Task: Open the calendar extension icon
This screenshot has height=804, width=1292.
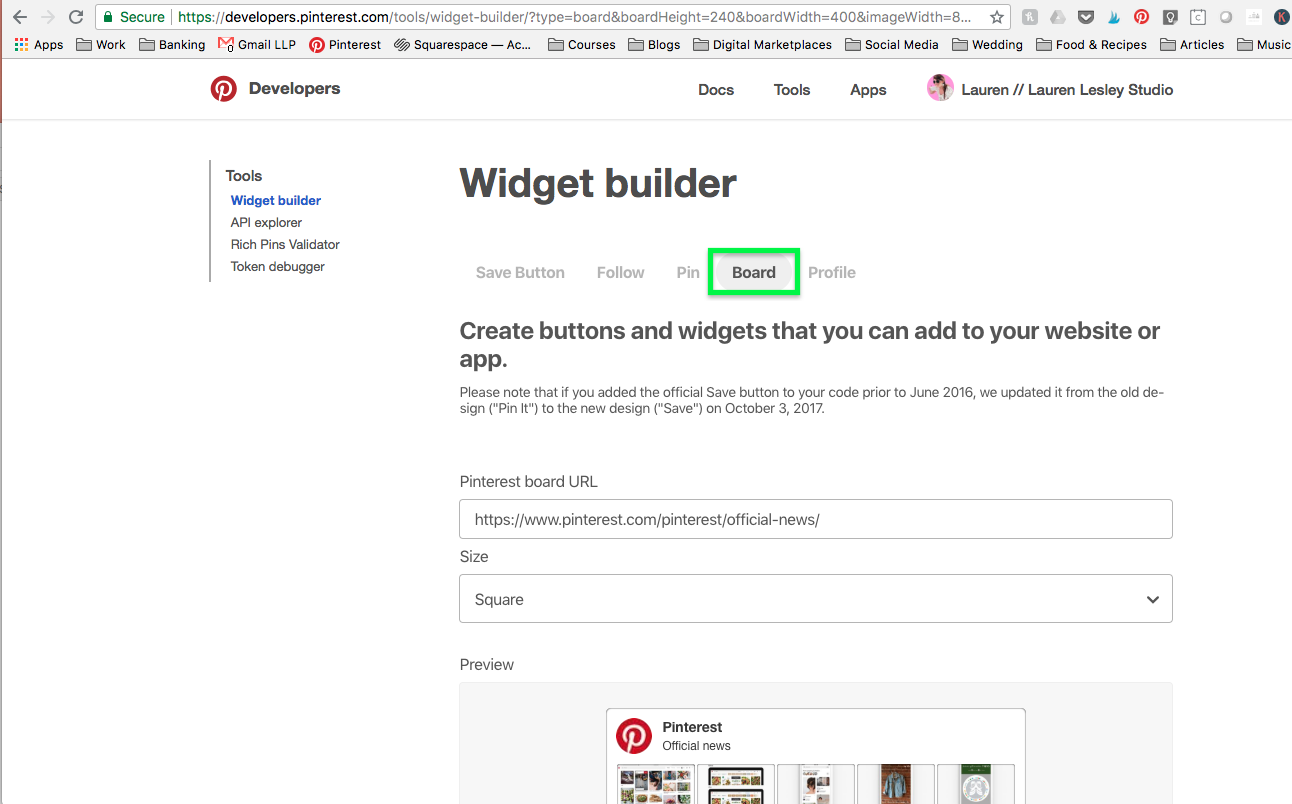Action: point(1197,17)
